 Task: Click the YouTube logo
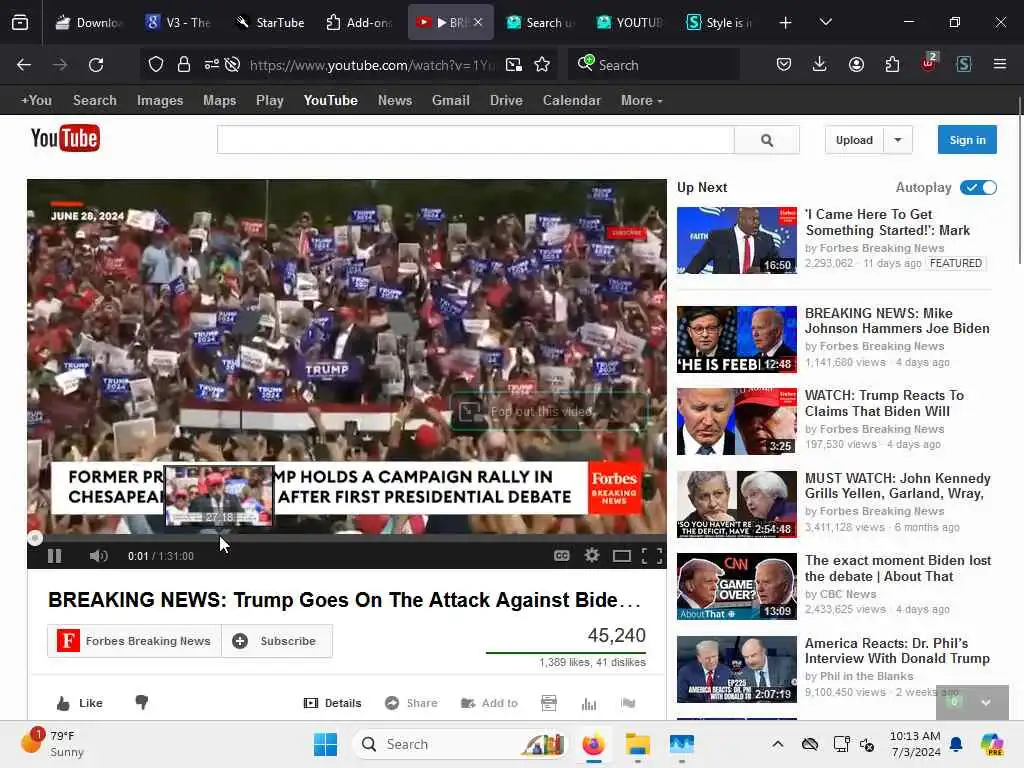[65, 138]
